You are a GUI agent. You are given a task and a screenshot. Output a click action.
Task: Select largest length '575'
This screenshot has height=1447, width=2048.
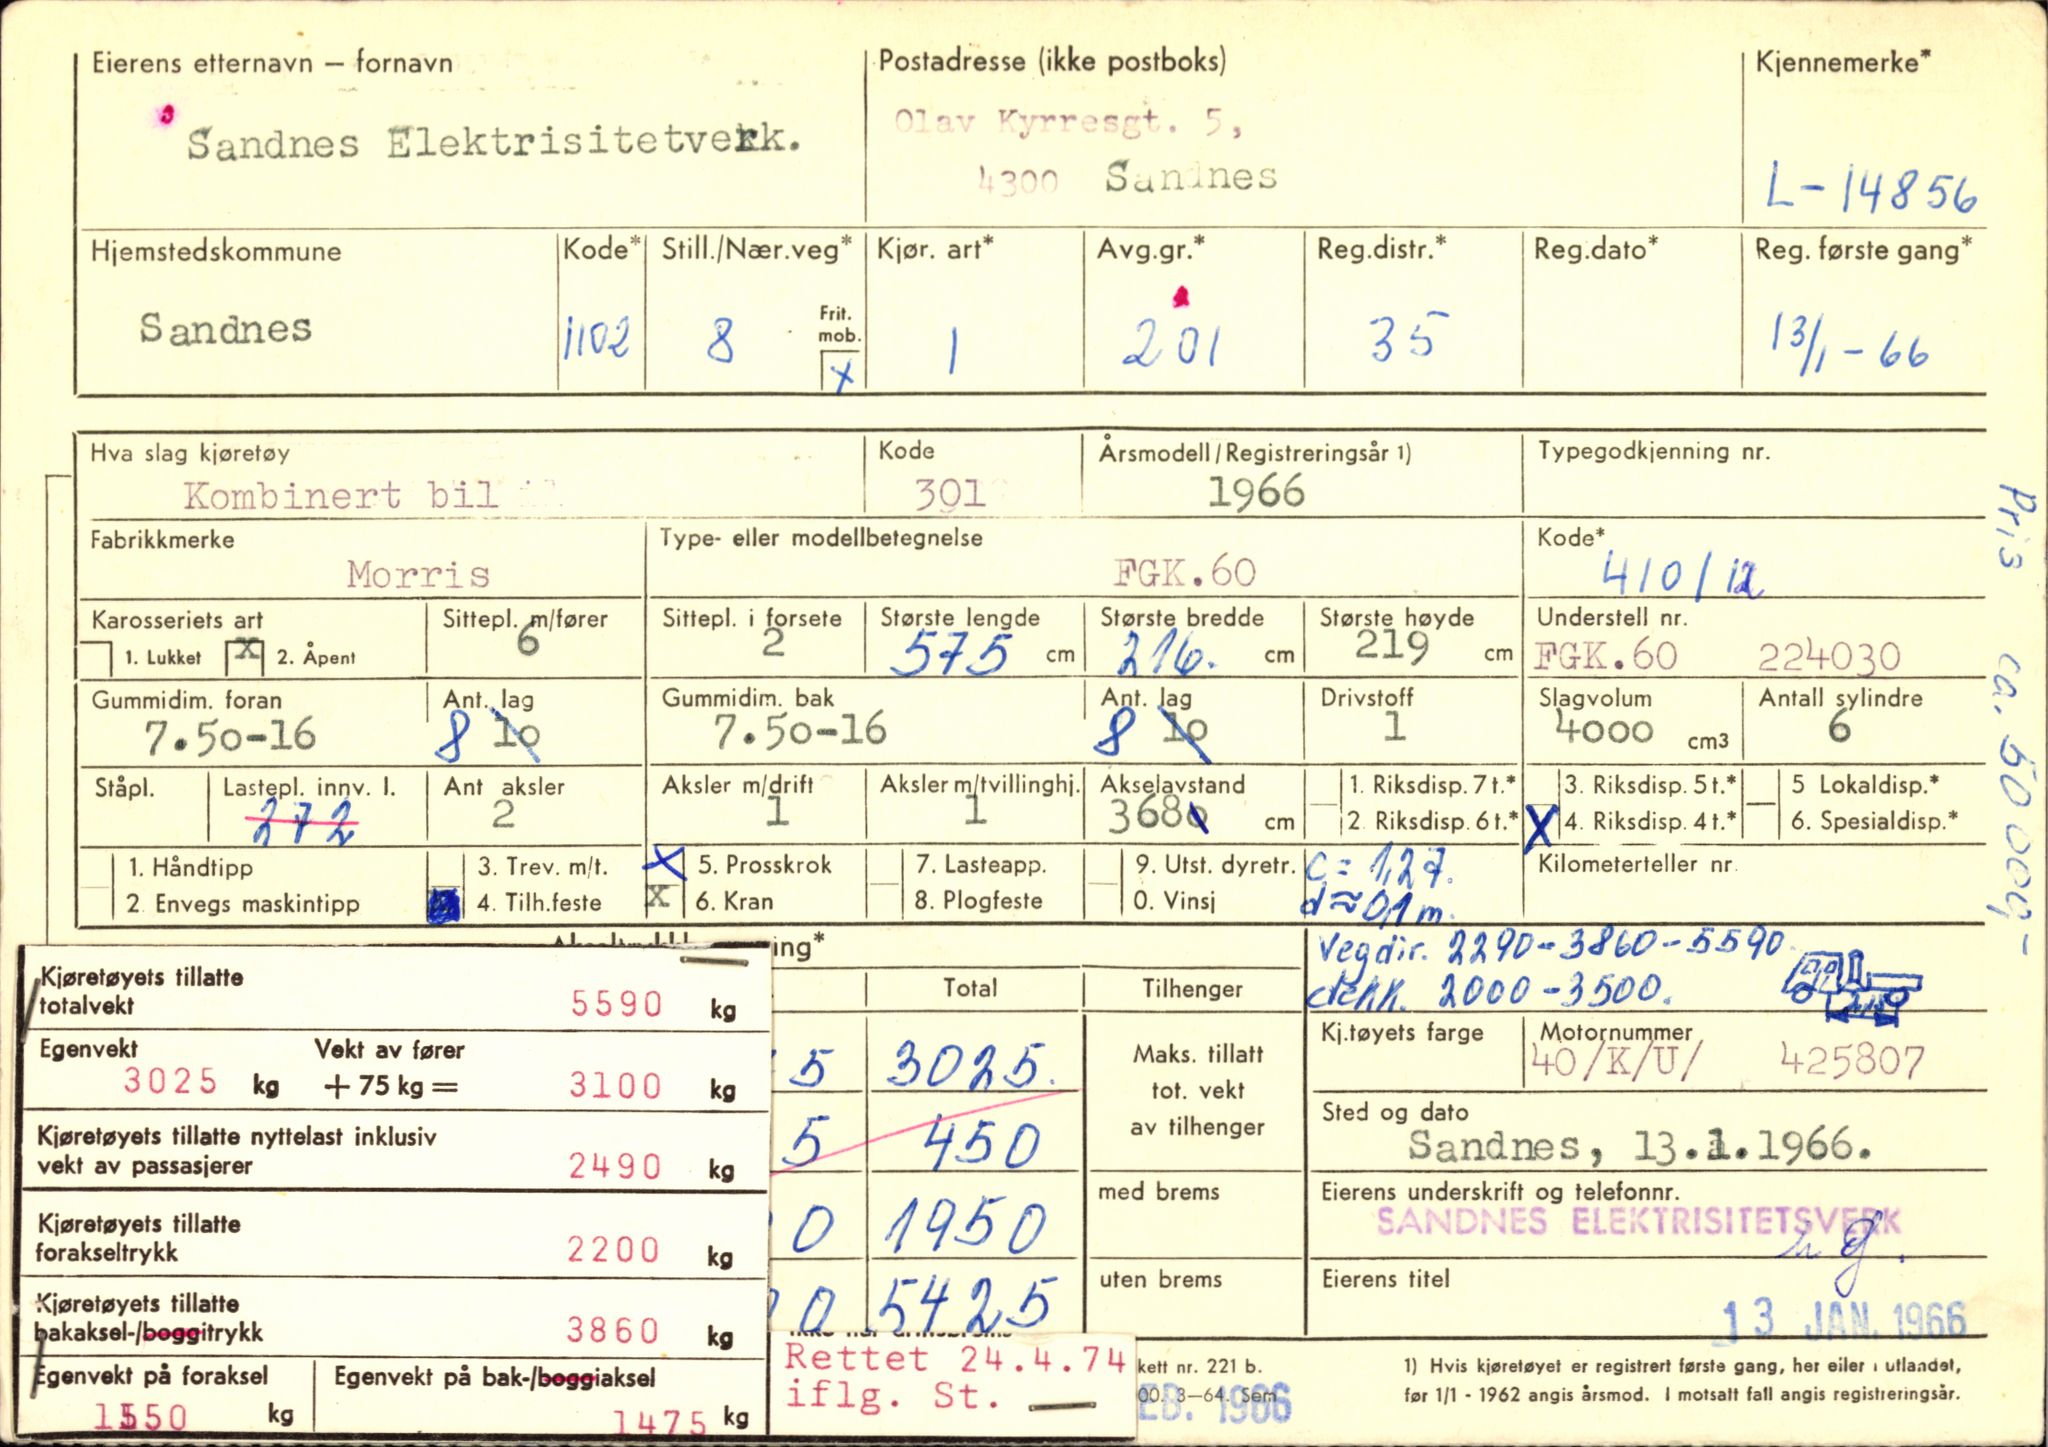point(950,655)
